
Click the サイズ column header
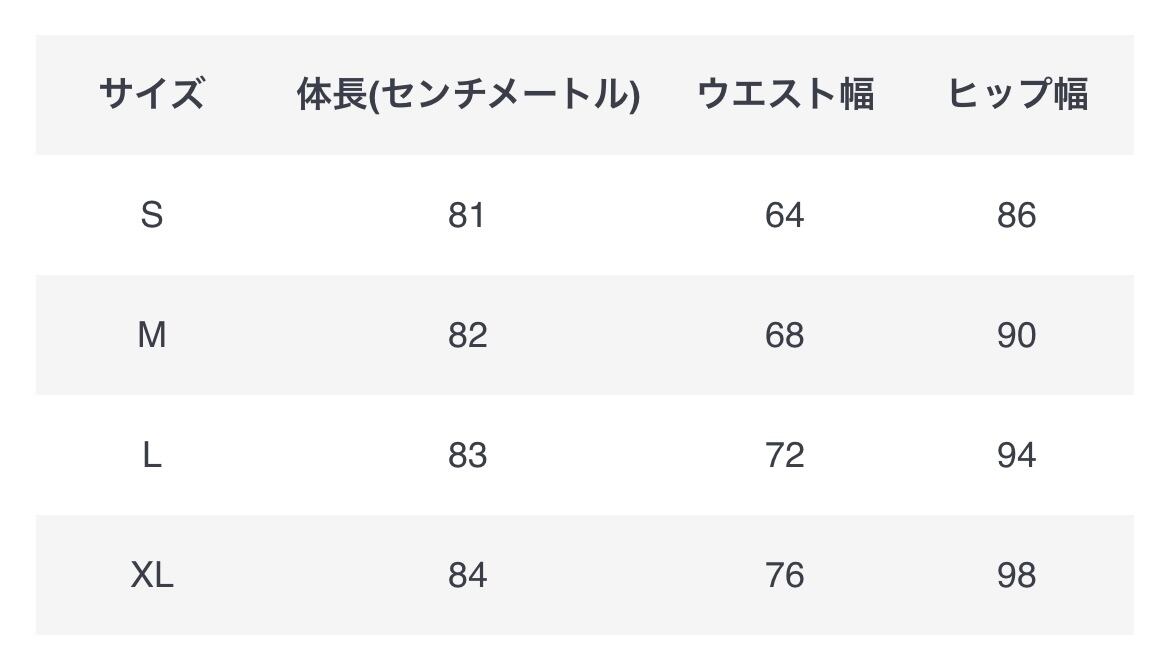[152, 94]
